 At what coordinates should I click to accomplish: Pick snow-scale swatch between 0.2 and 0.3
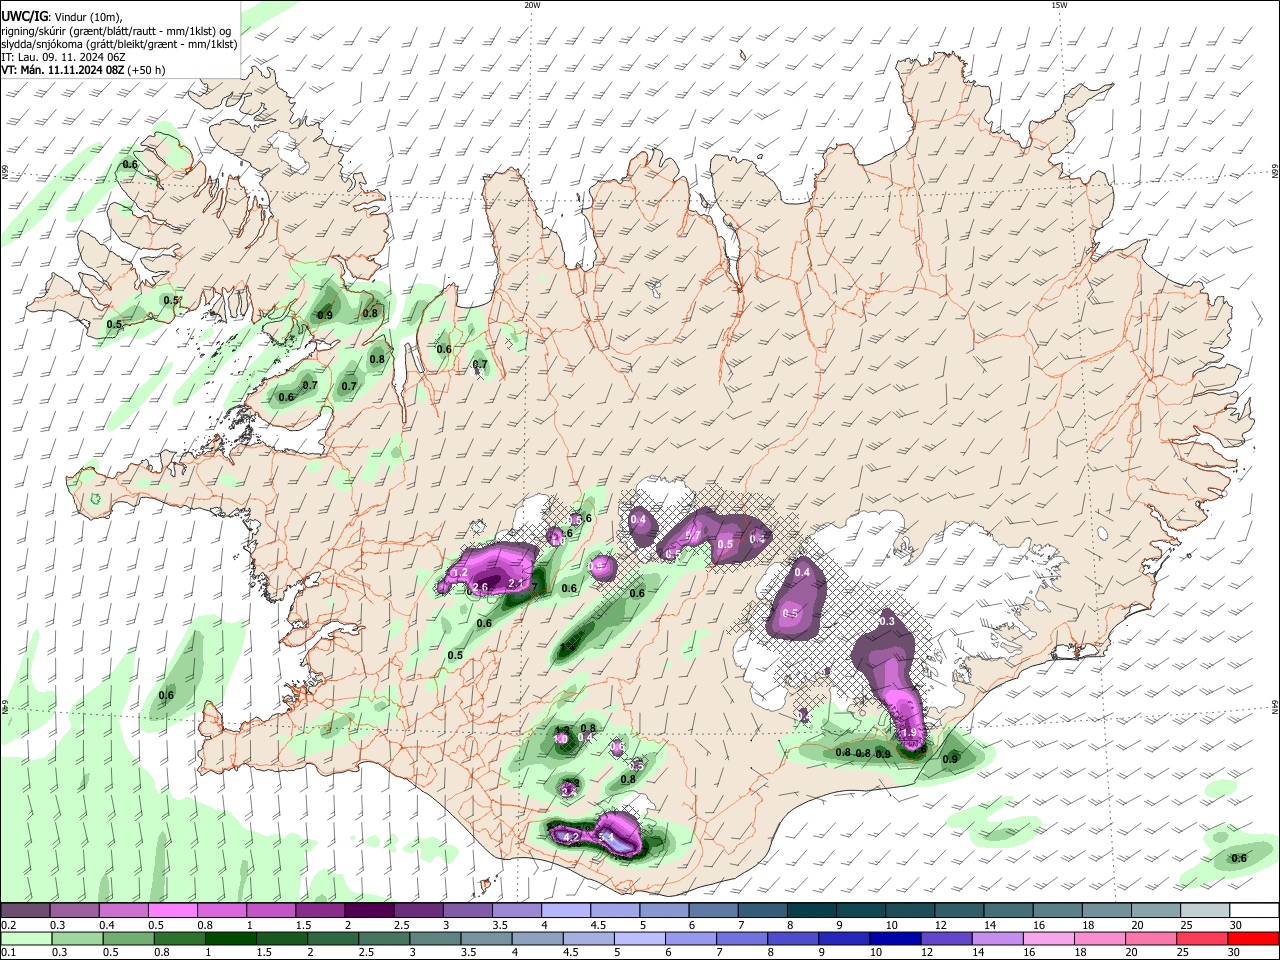click(x=25, y=911)
